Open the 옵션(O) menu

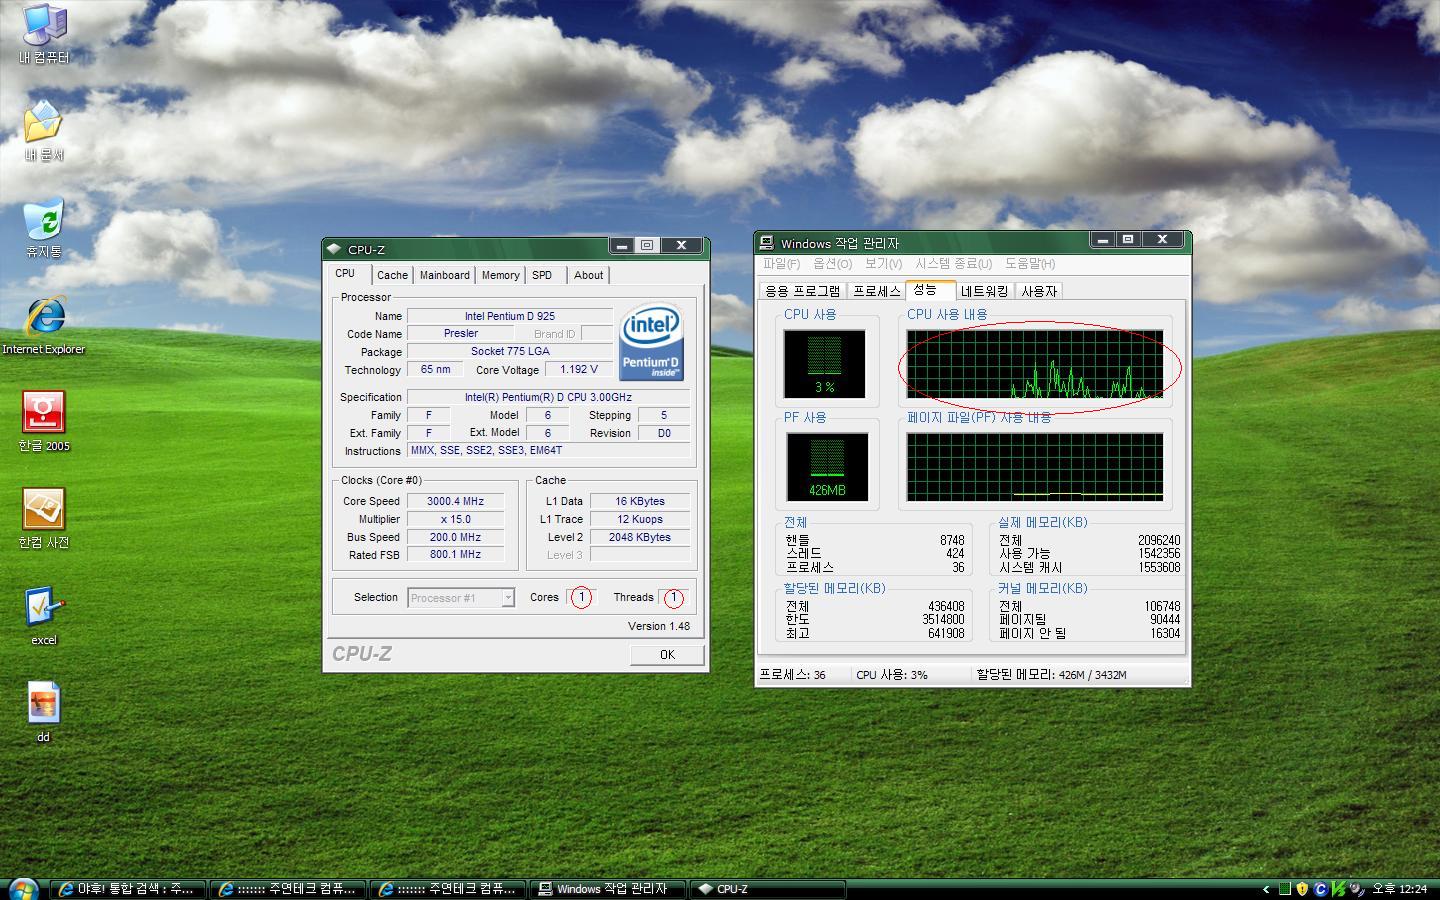[832, 264]
